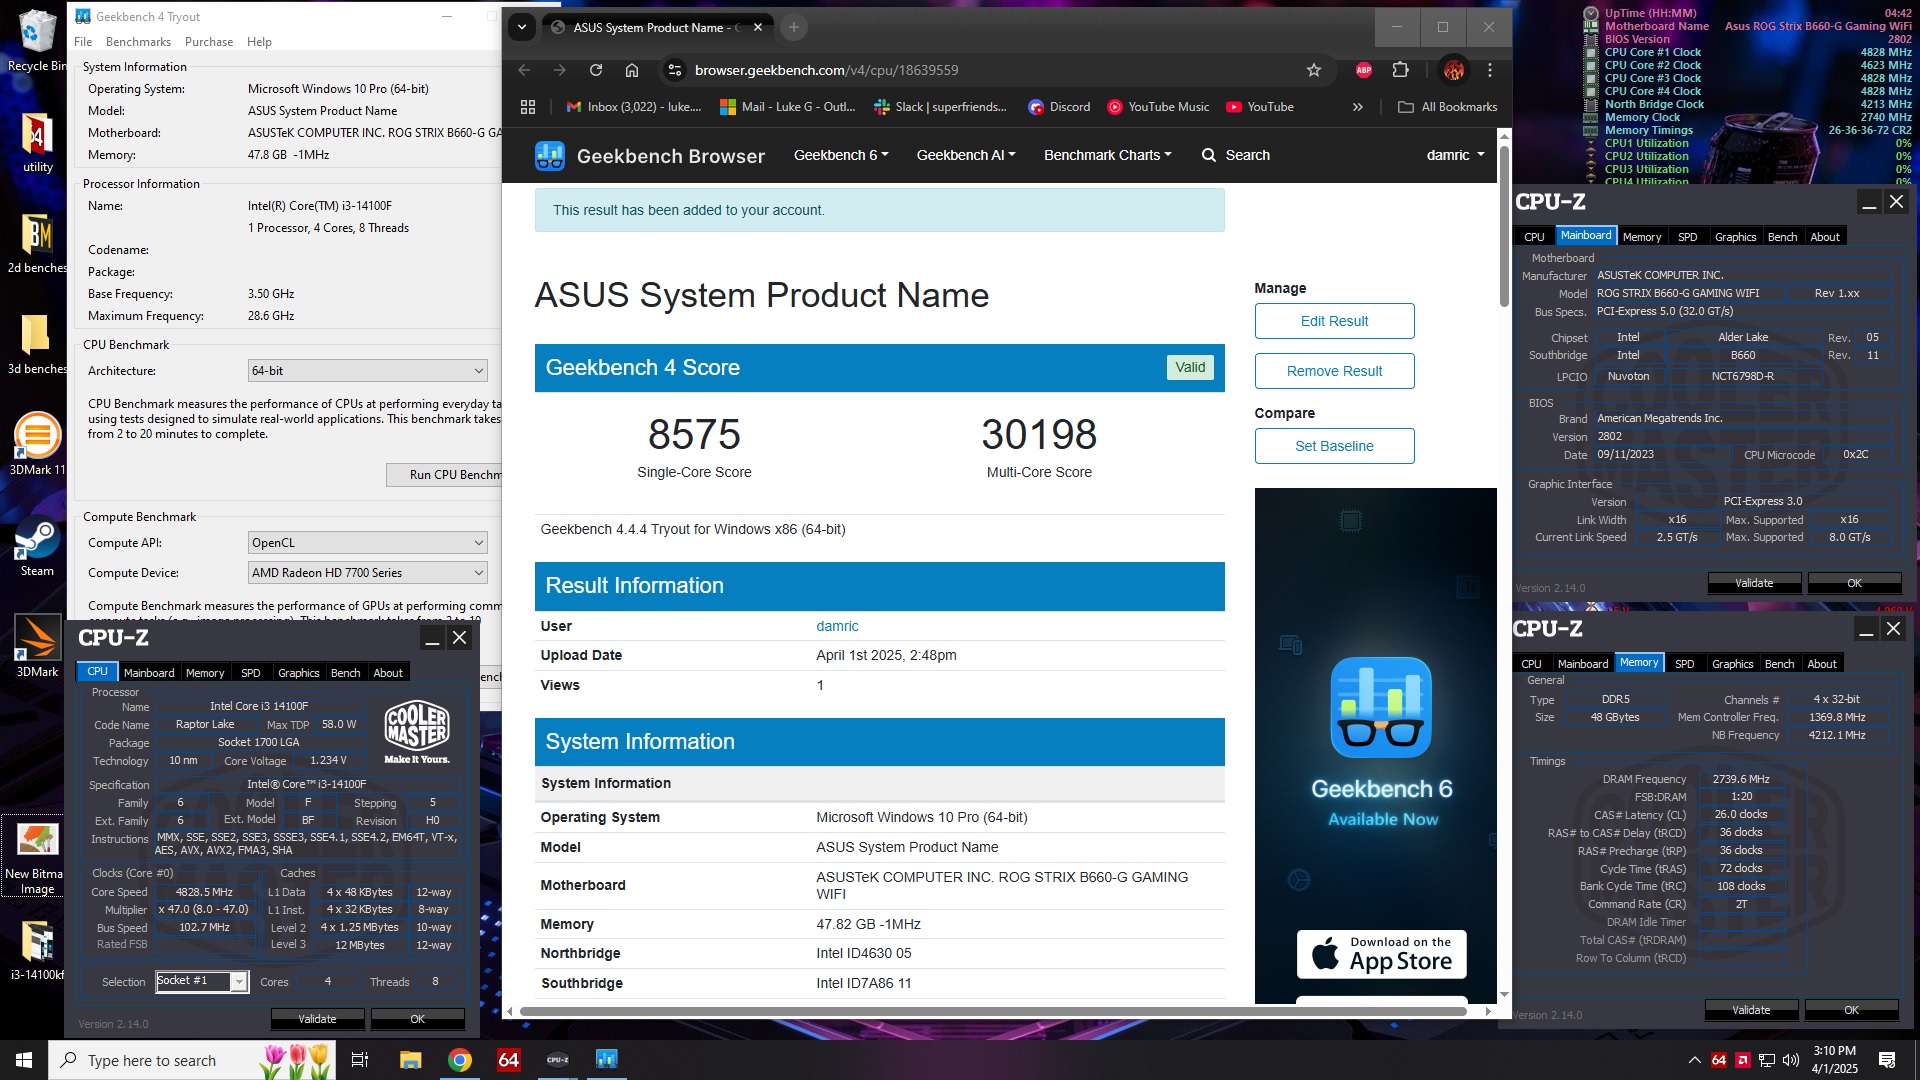Expand Compute Device AMD Radeon dropdown
Image resolution: width=1920 pixels, height=1080 pixels.
367,573
